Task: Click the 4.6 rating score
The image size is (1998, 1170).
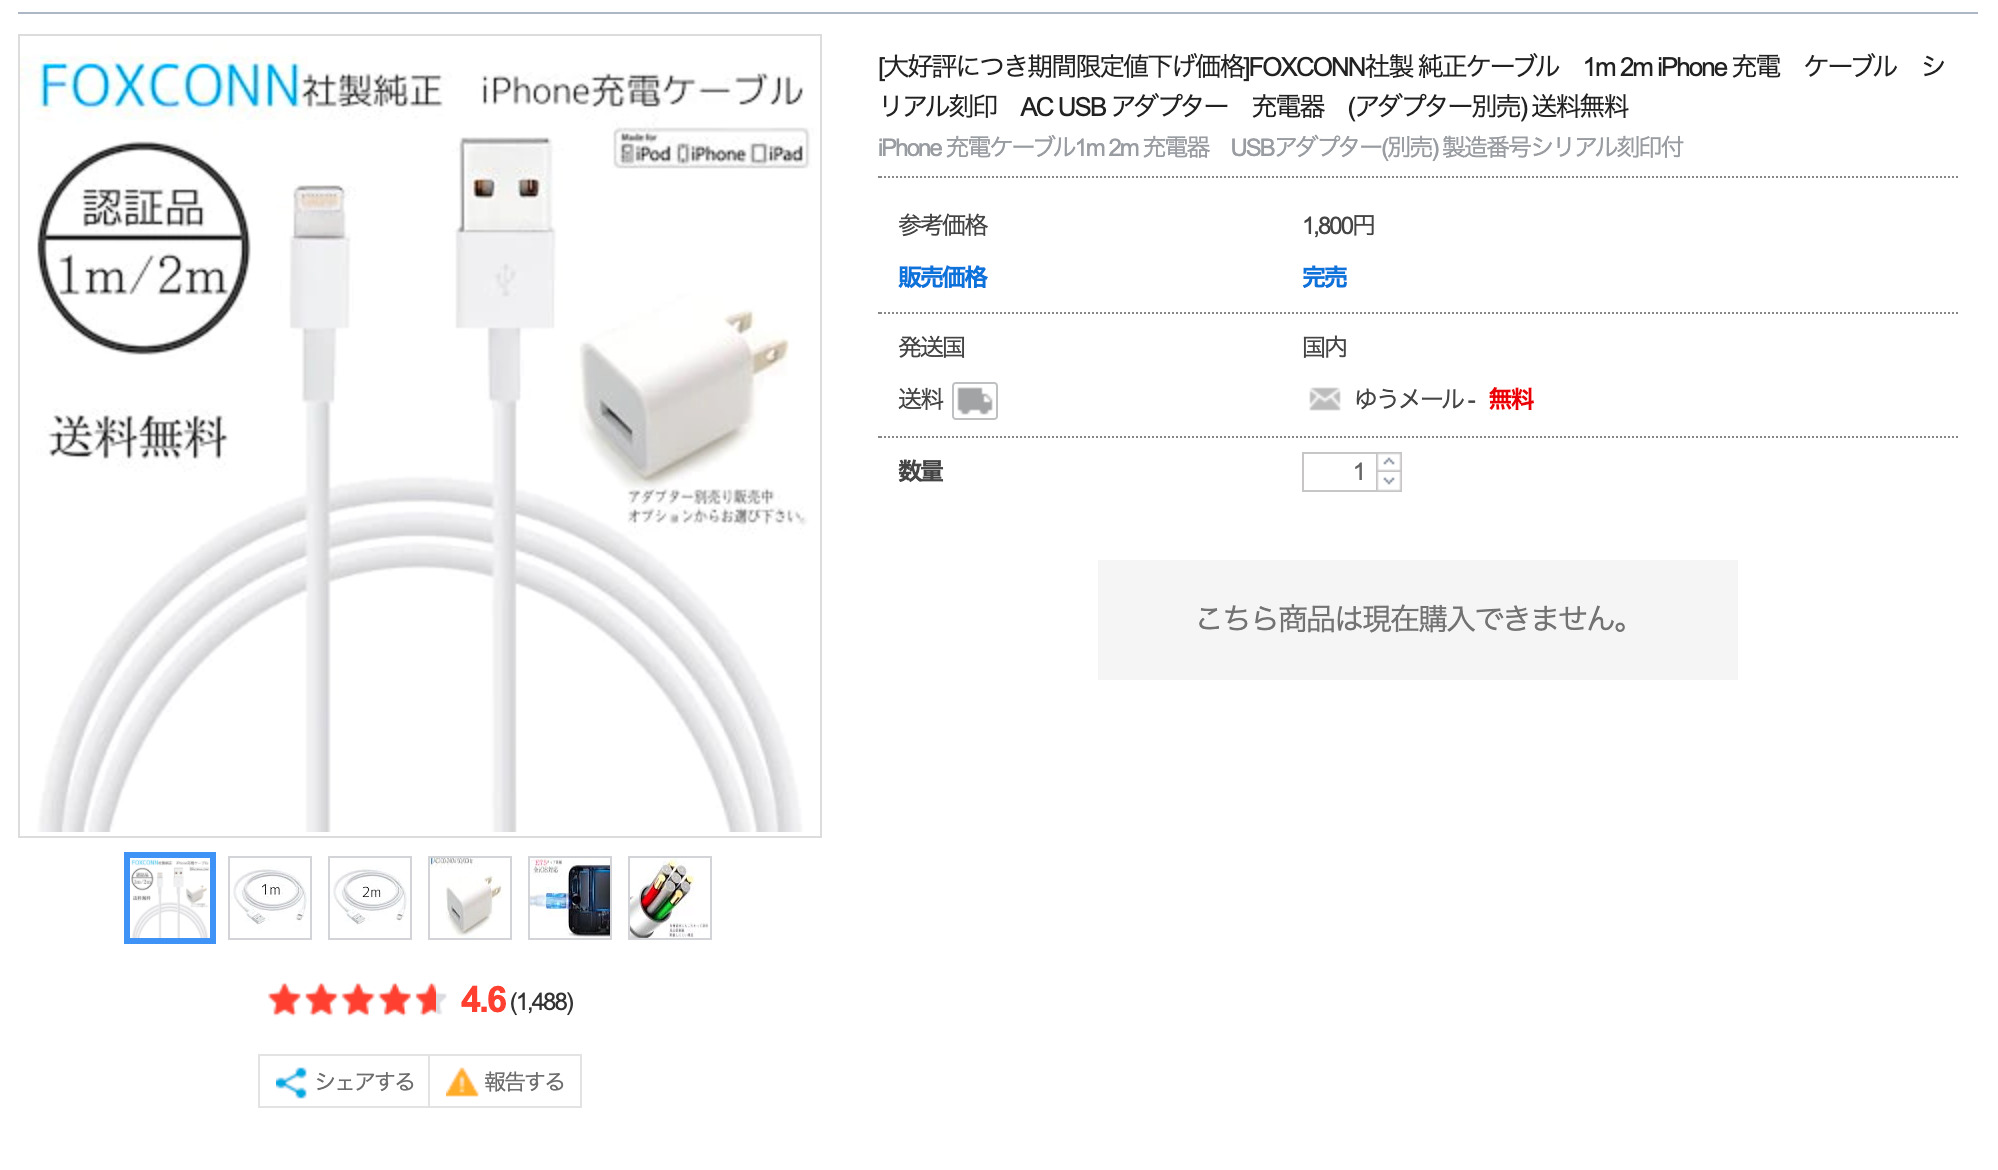Action: [x=483, y=1000]
